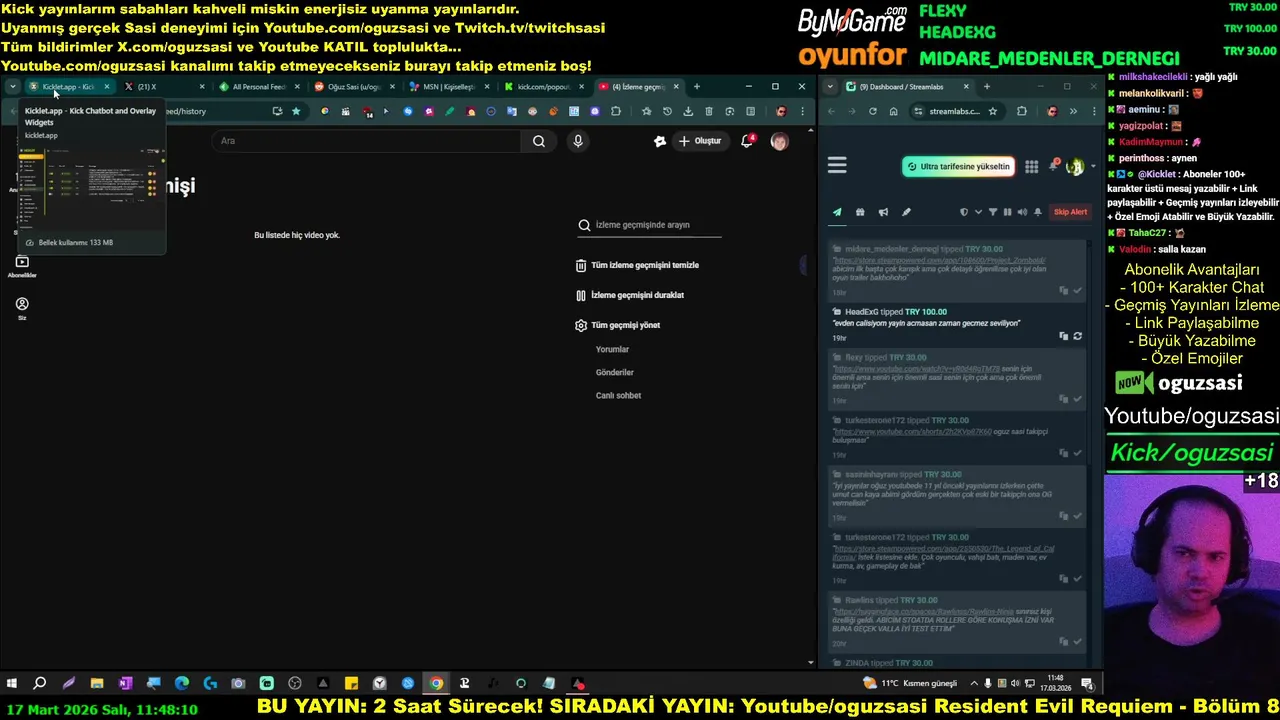The height and width of the screenshot is (720, 1280).
Task: Open Streamlabs notification bell with badge
Action: point(1053,166)
